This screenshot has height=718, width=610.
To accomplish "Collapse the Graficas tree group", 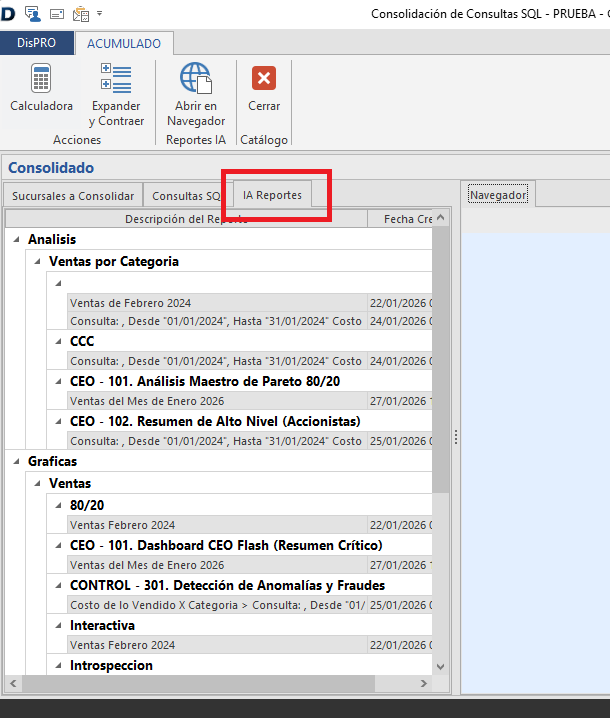I will tap(16, 462).
